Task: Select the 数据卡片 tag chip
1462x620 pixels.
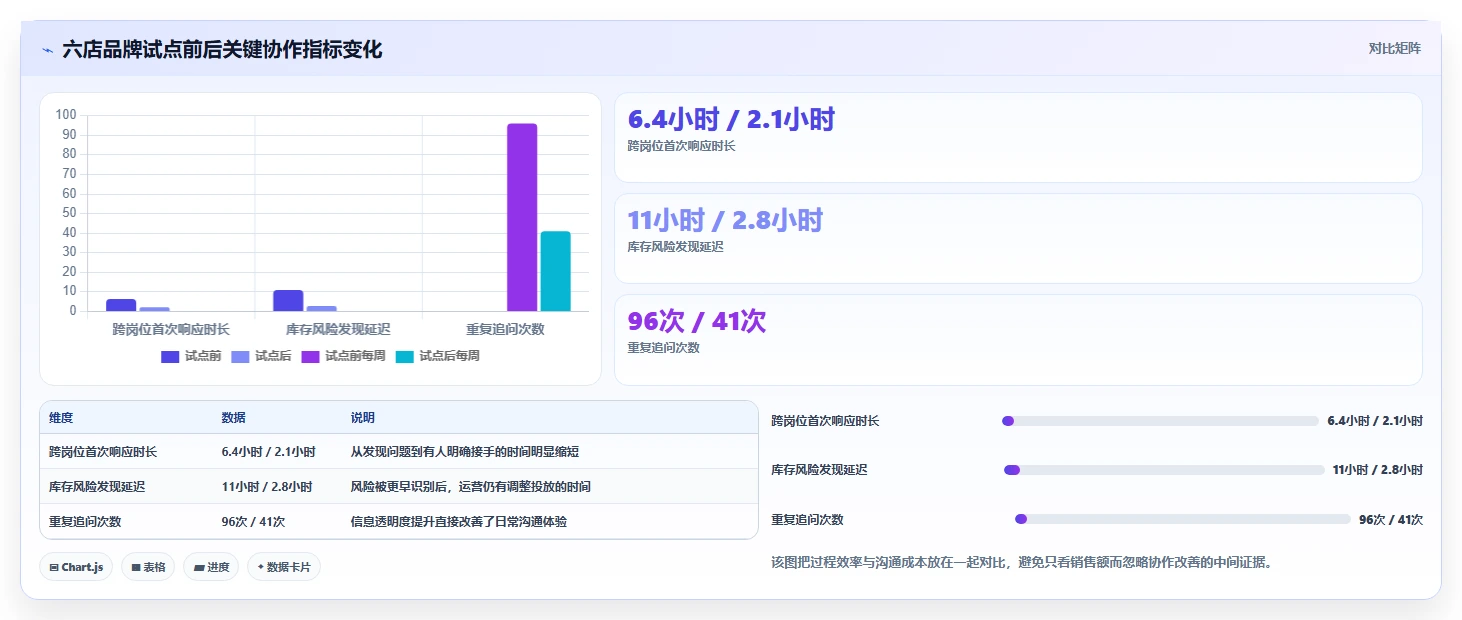Action: tap(284, 567)
